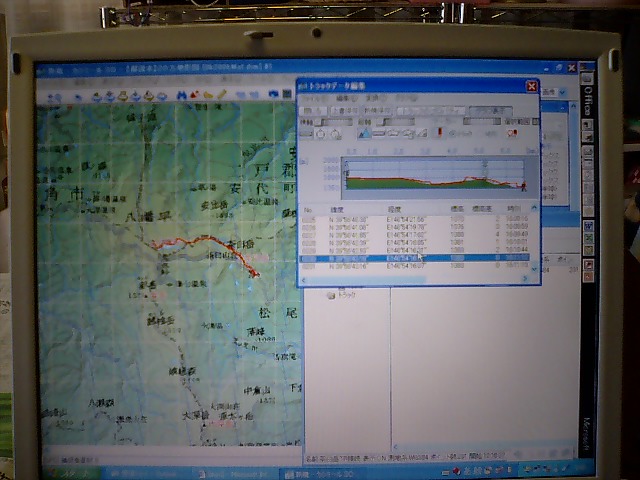Select the yellow pencil drawing tool
This screenshot has height=480, width=640.
[221, 96]
